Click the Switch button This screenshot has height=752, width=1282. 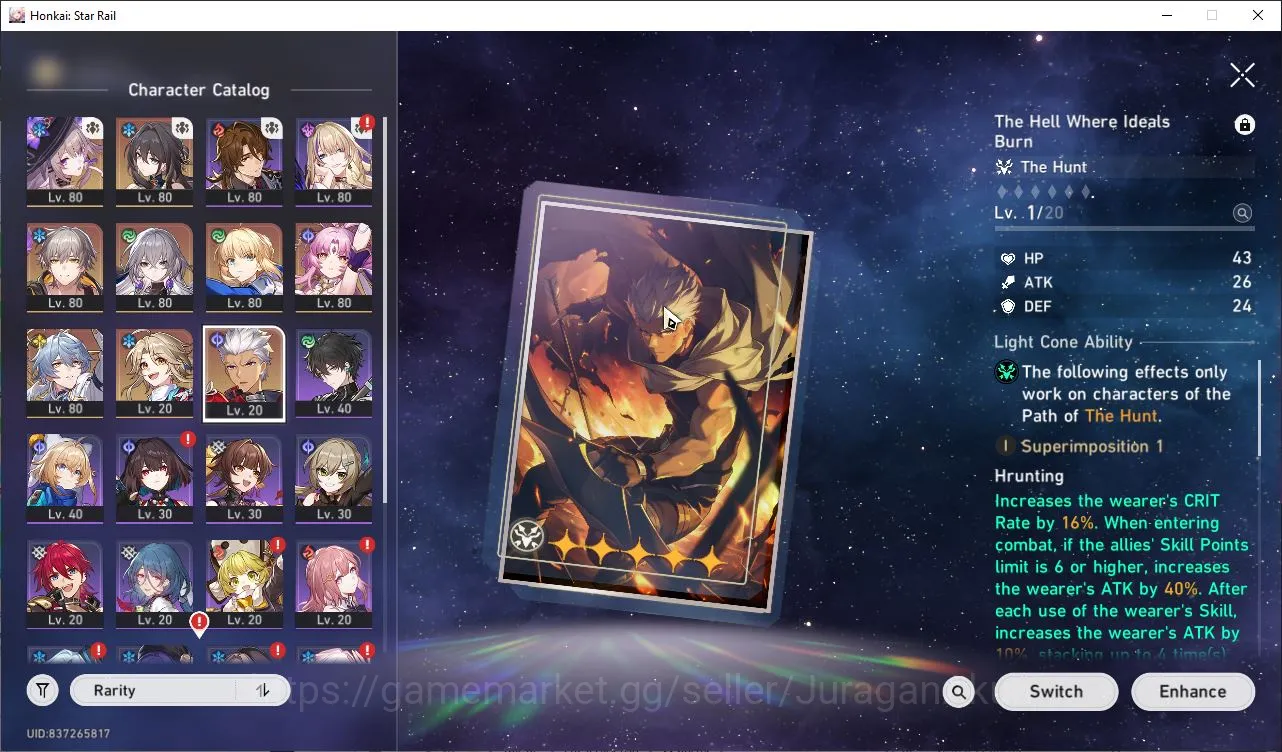[x=1056, y=691]
